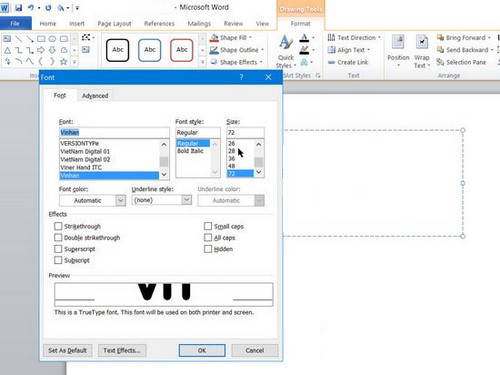The image size is (500, 375).
Task: Enable the Strikethrough checkbox
Action: pos(58,226)
